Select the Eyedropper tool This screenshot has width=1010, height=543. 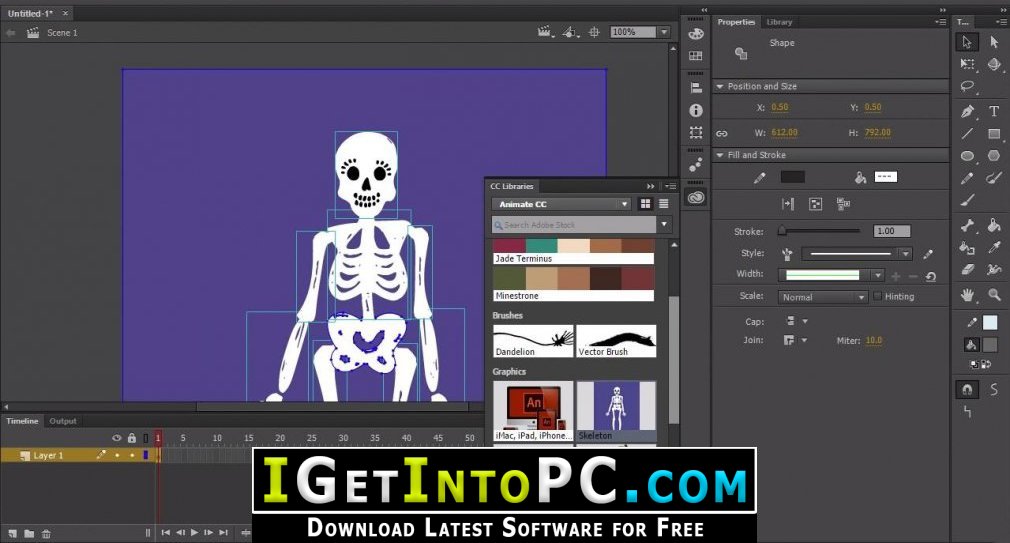(994, 247)
